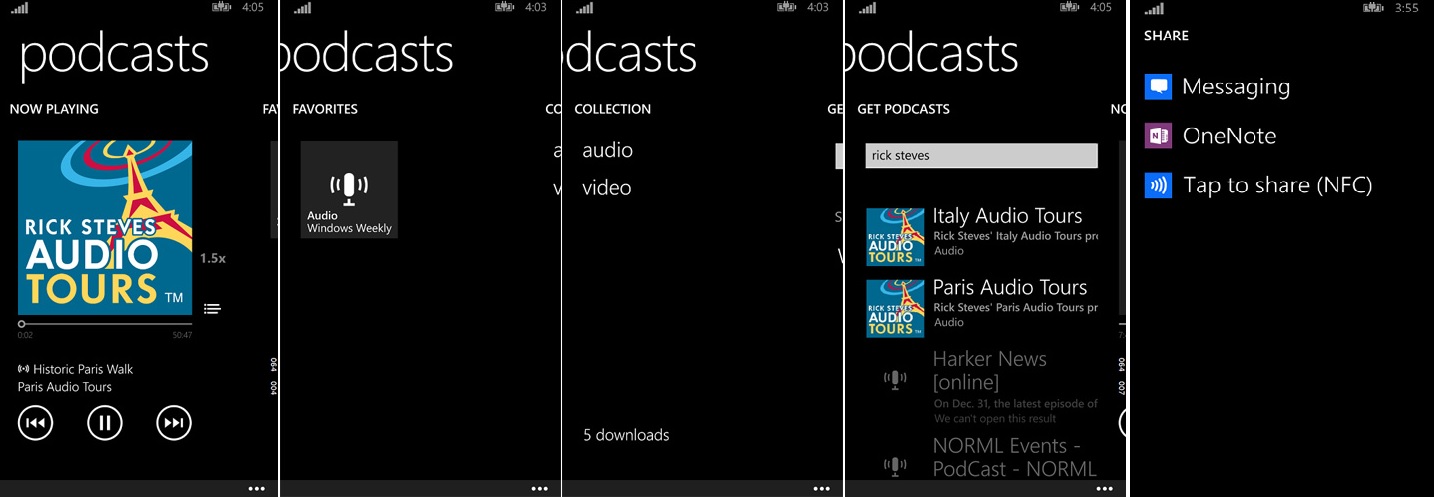This screenshot has width=1441, height=497.
Task: Select Paris Audio Tours thumbnail icon
Action: pyautogui.click(x=894, y=308)
